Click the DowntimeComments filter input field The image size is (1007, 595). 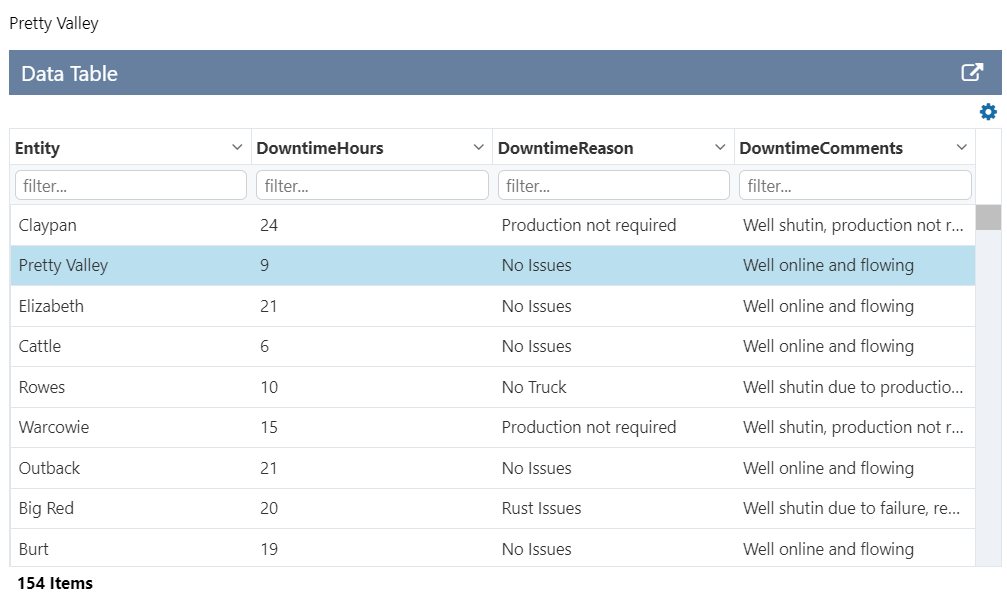(x=855, y=184)
